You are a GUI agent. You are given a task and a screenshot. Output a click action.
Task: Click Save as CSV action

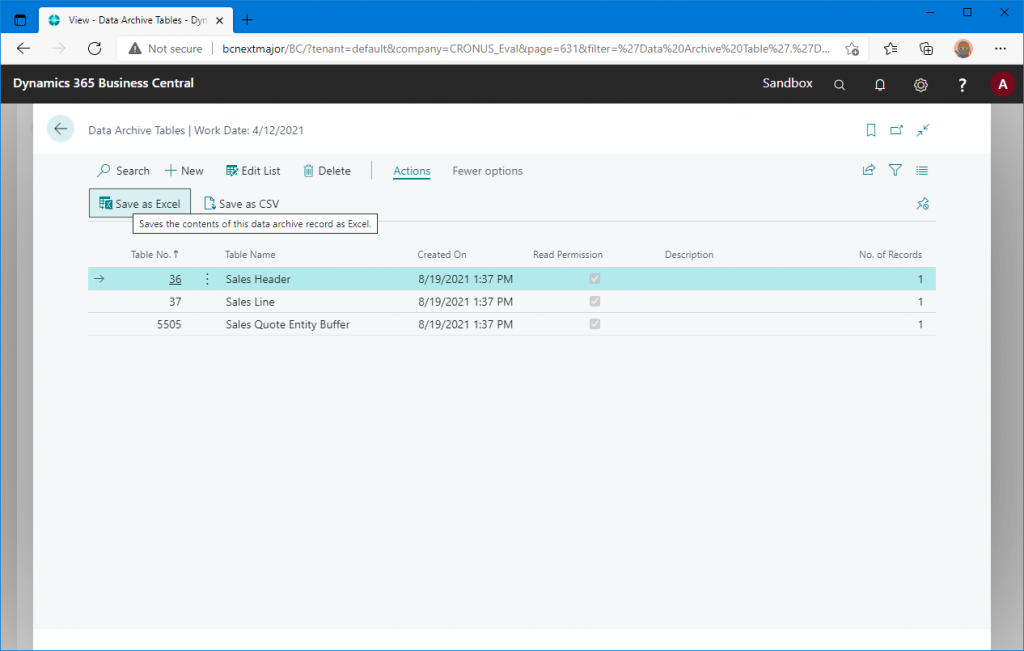242,204
